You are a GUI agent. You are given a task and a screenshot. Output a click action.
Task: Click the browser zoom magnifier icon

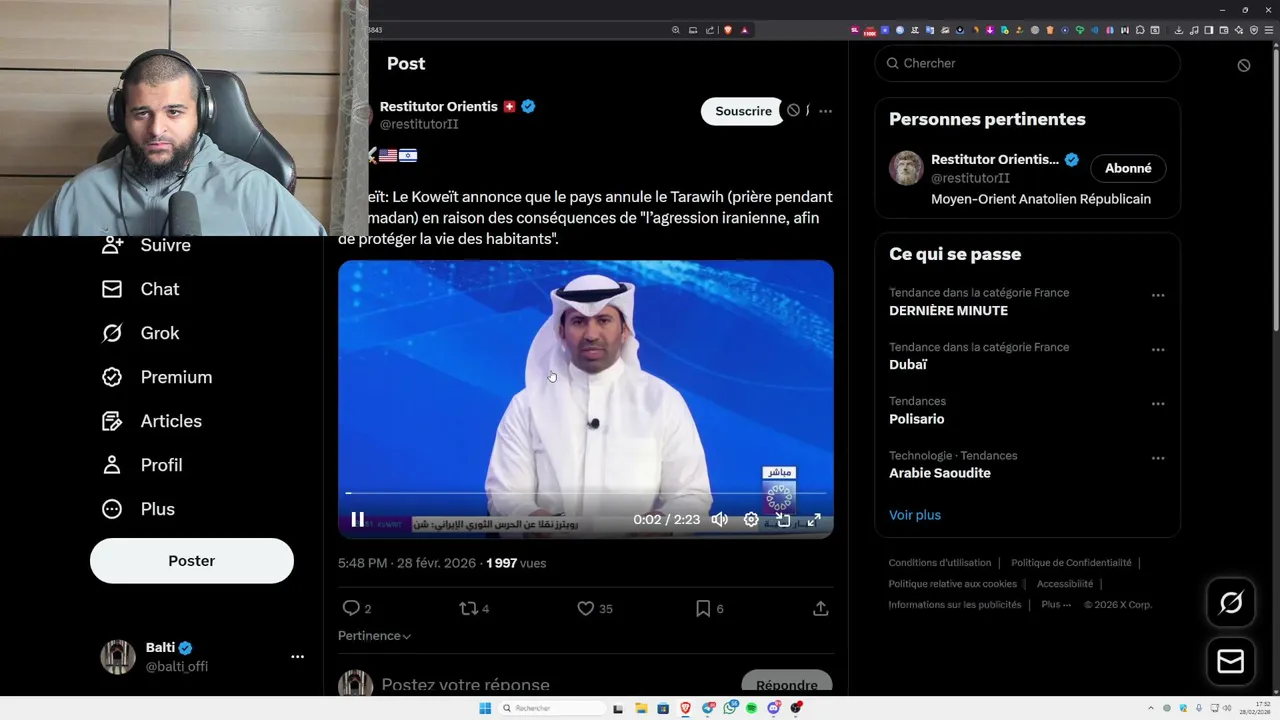[675, 30]
